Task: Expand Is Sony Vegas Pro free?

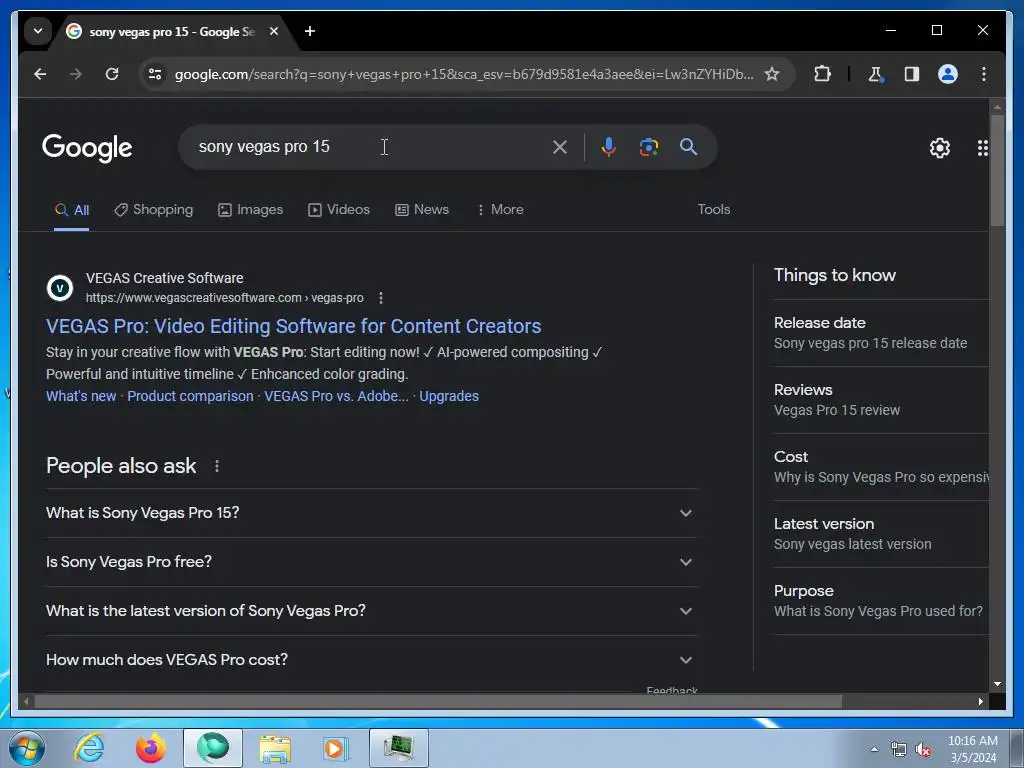Action: pos(371,562)
